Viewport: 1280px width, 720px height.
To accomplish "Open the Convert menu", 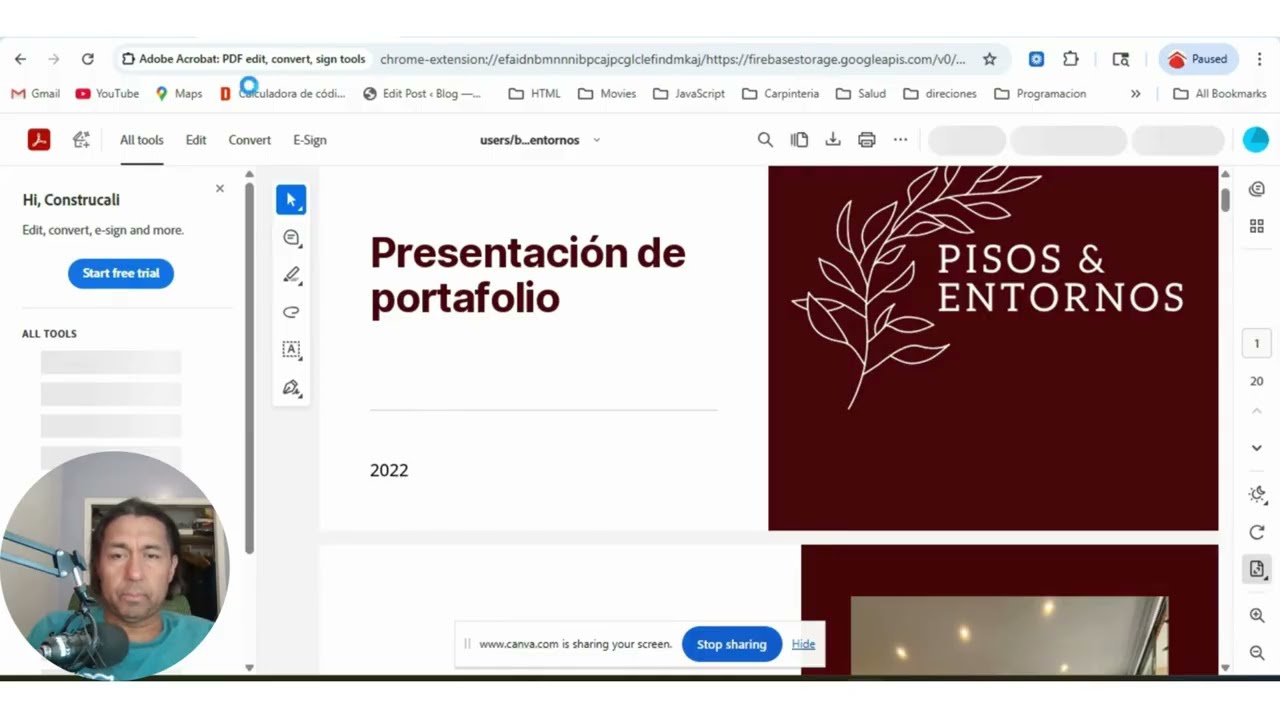I will coord(249,140).
